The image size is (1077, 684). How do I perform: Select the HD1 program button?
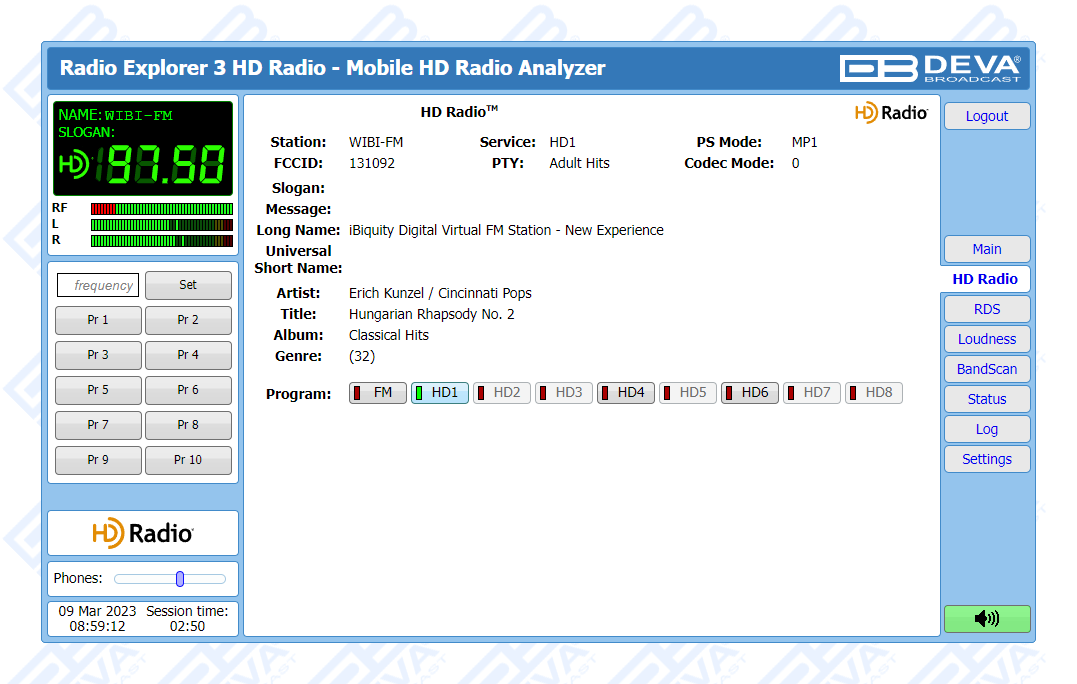click(x=440, y=393)
